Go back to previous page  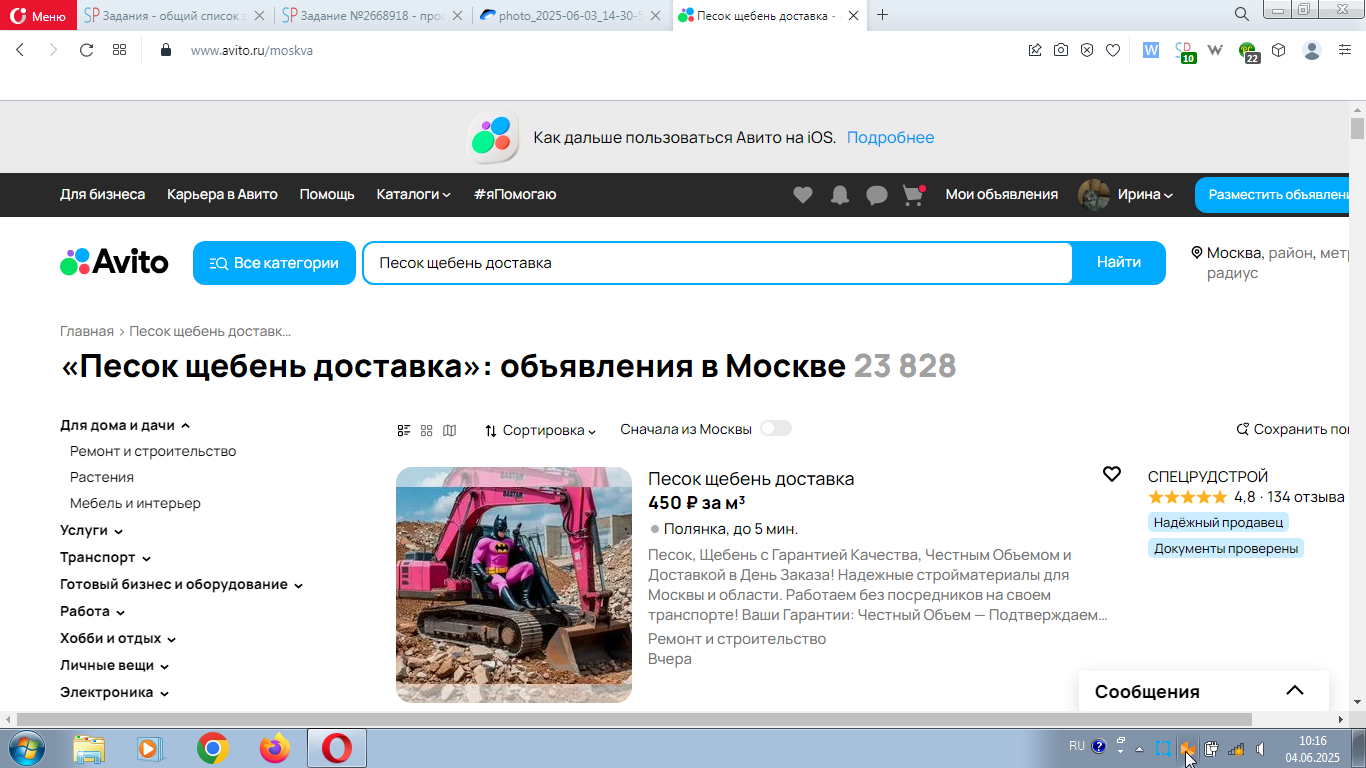[20, 50]
